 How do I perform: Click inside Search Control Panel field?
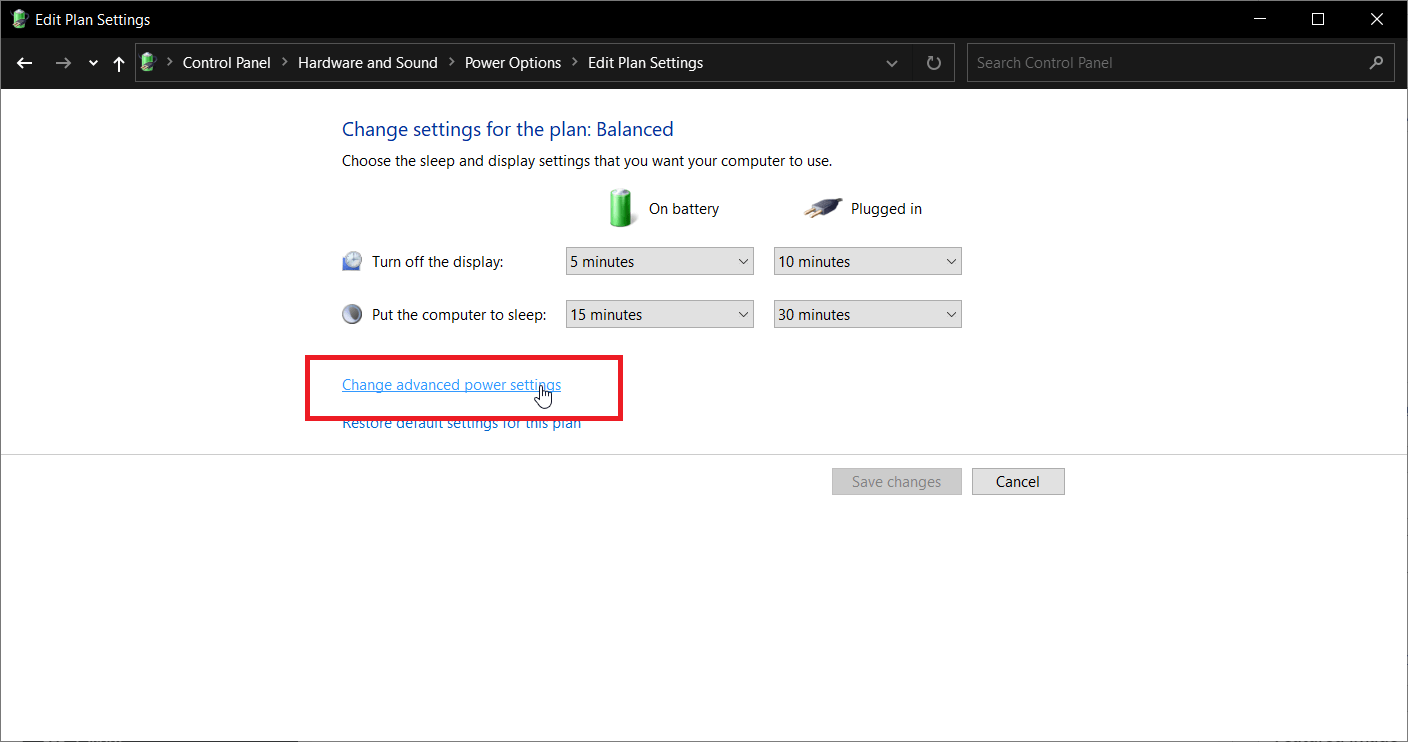coord(1165,62)
